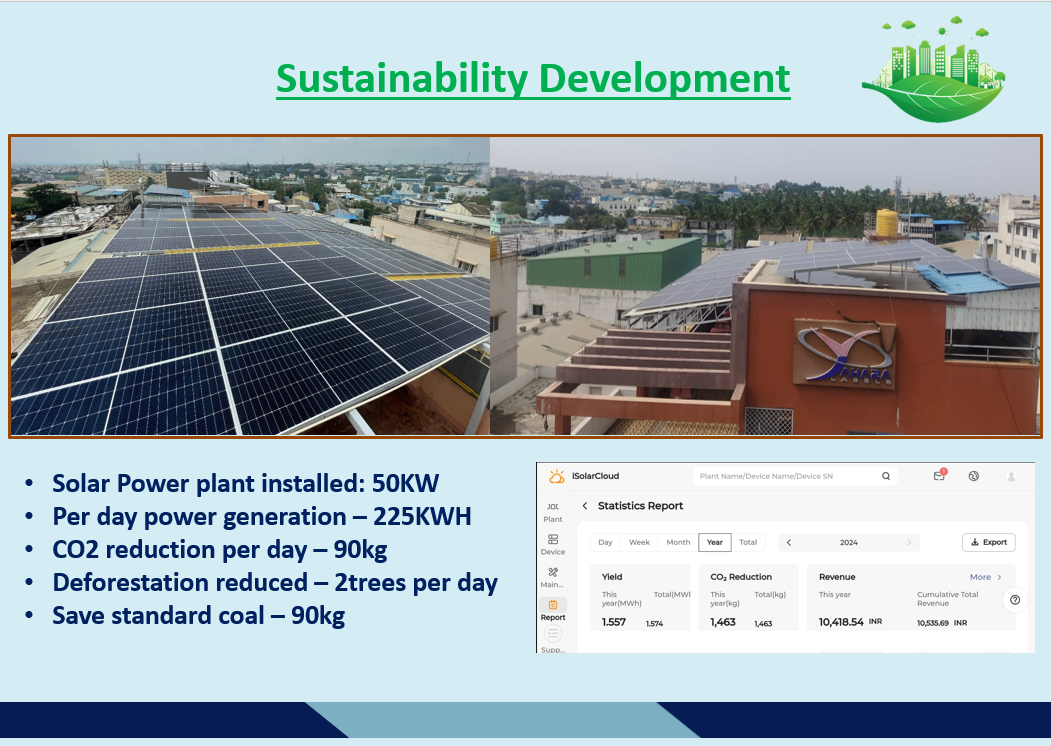Open the More link in Revenue

(985, 577)
